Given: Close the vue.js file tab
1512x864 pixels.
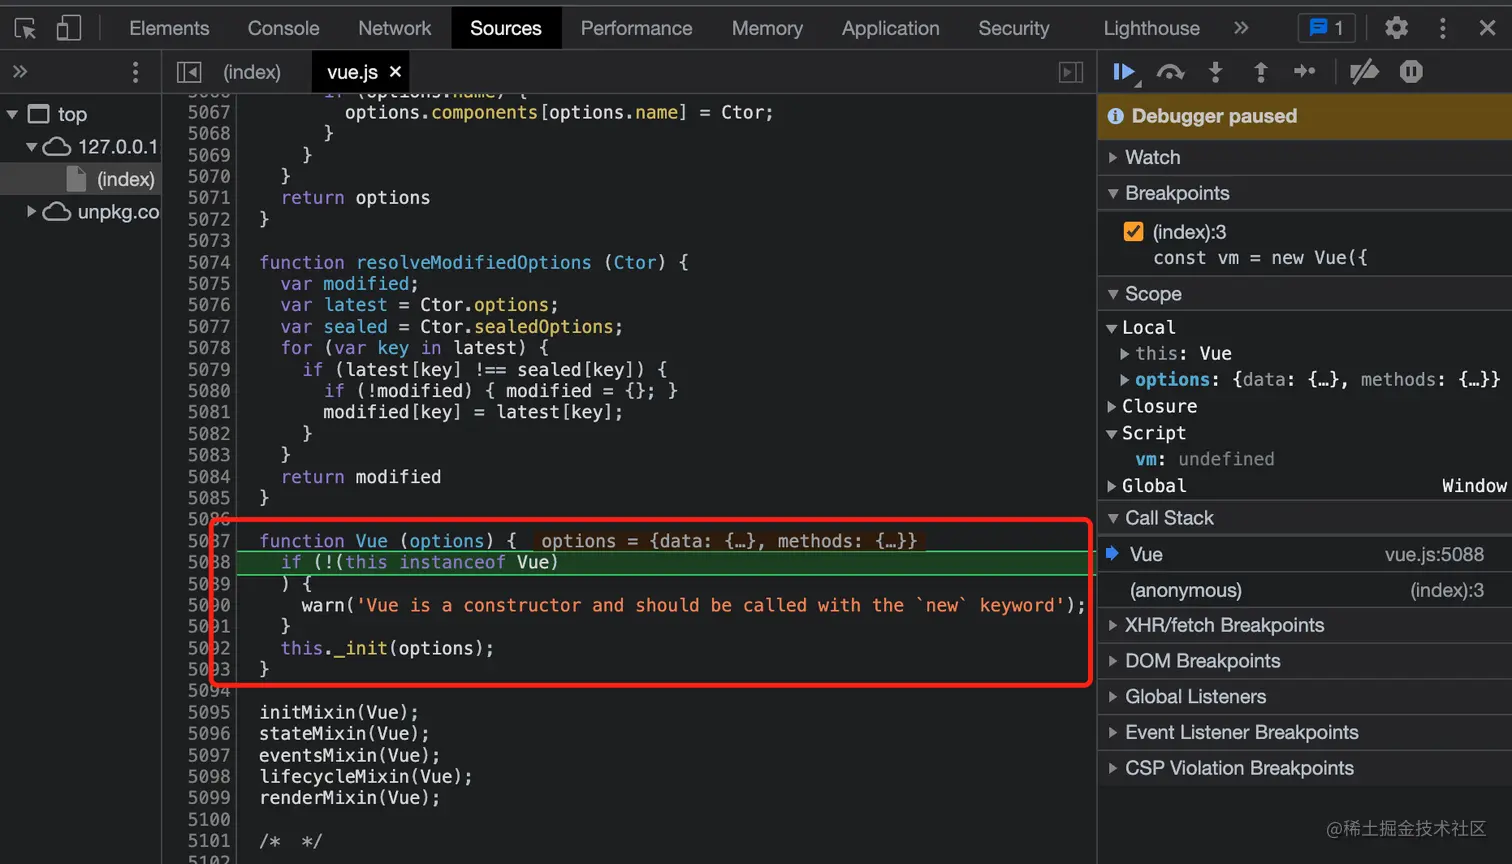Looking at the screenshot, I should [x=395, y=72].
